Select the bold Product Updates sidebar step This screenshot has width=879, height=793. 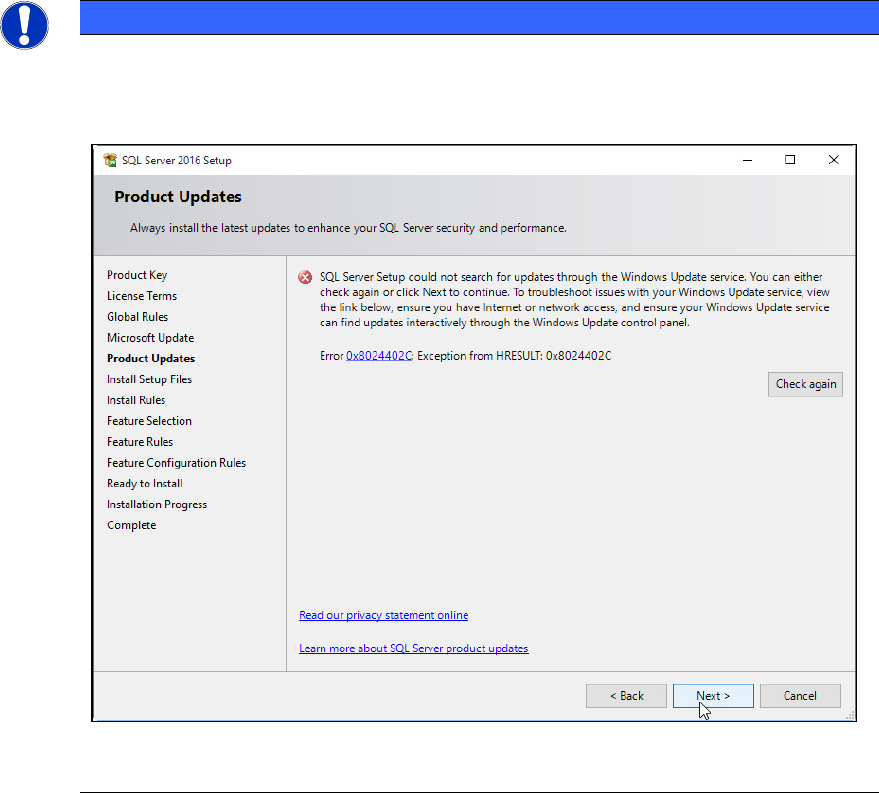151,359
